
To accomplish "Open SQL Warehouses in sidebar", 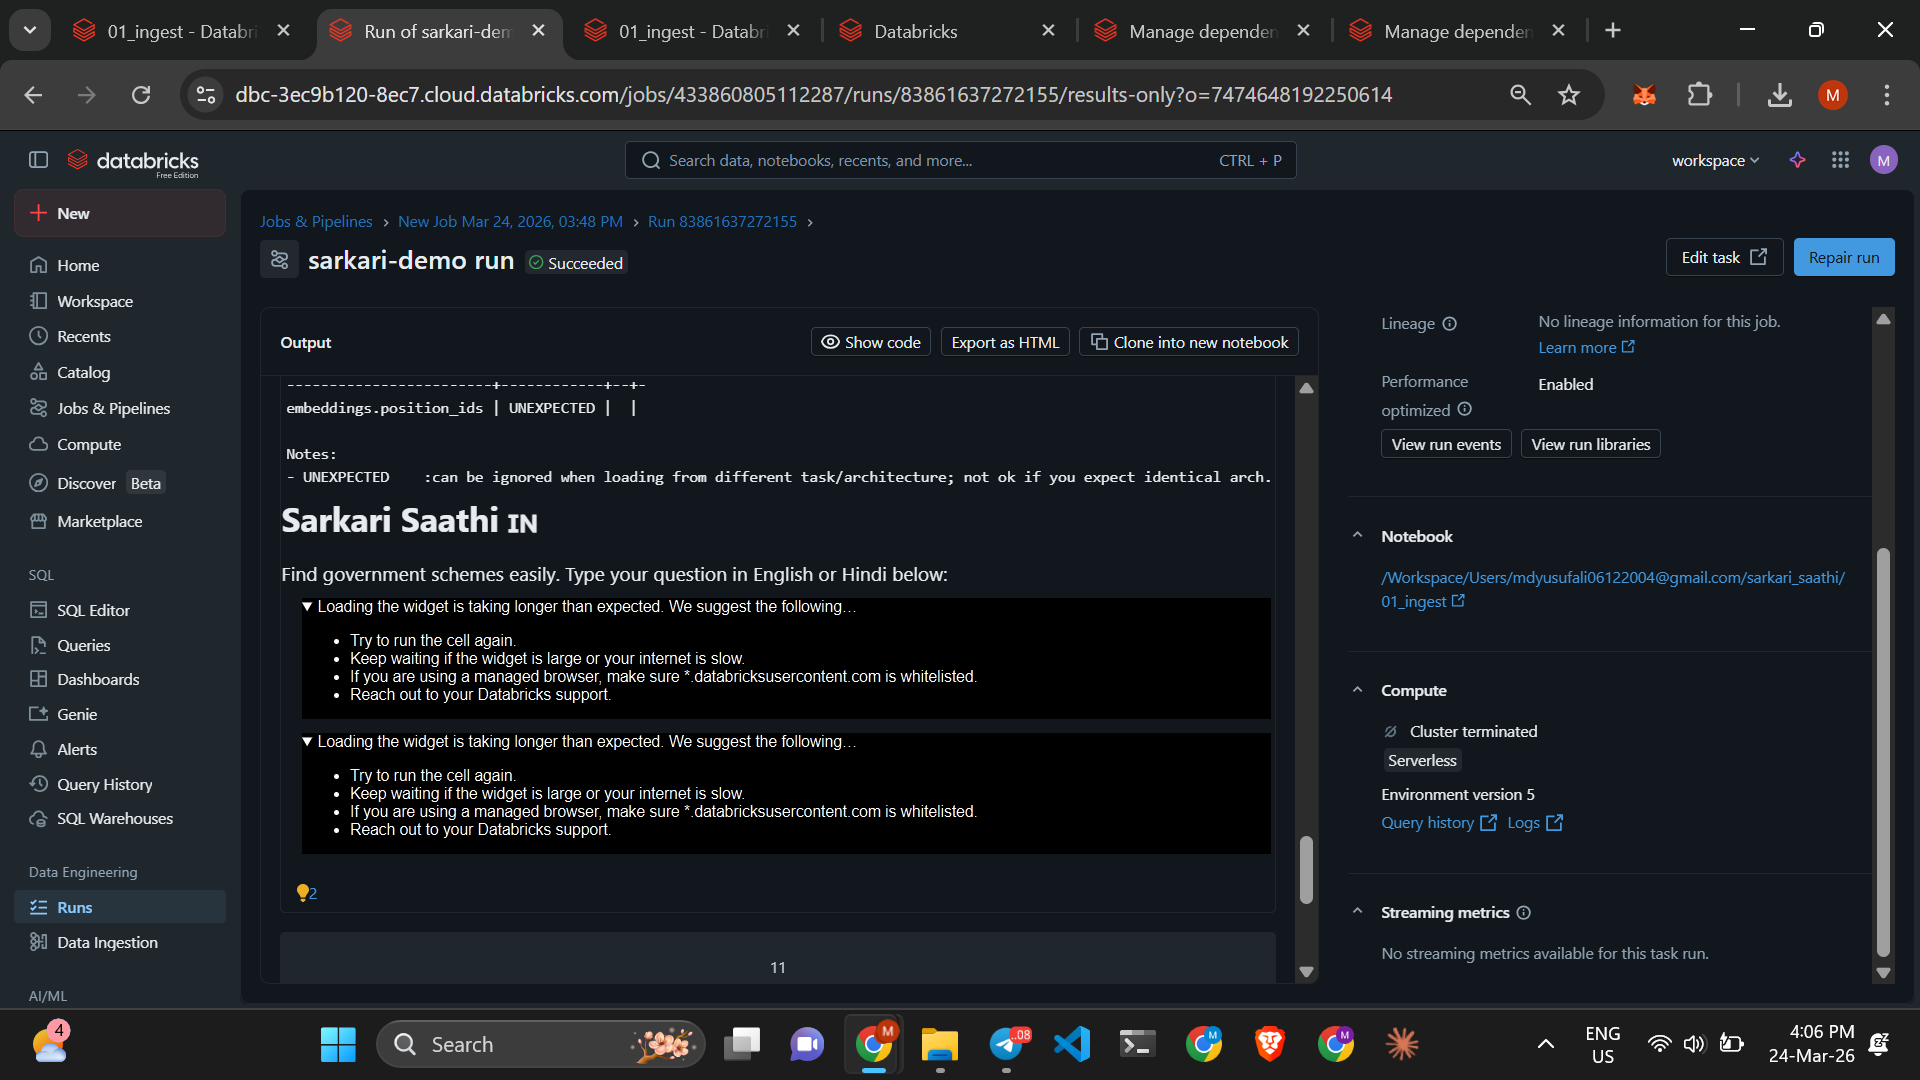I will pos(114,818).
